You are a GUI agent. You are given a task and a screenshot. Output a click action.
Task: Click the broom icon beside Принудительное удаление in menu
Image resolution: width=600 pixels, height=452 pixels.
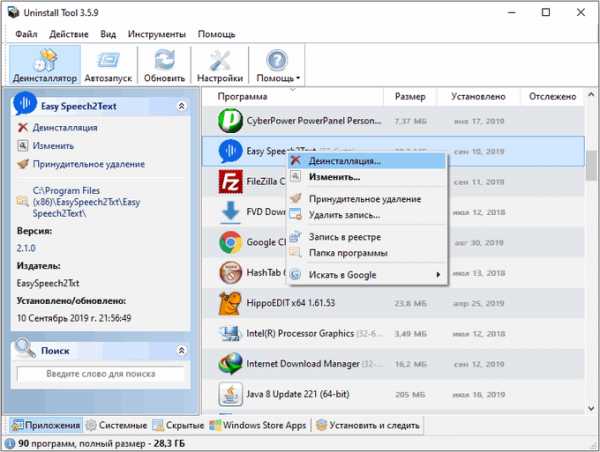[295, 198]
